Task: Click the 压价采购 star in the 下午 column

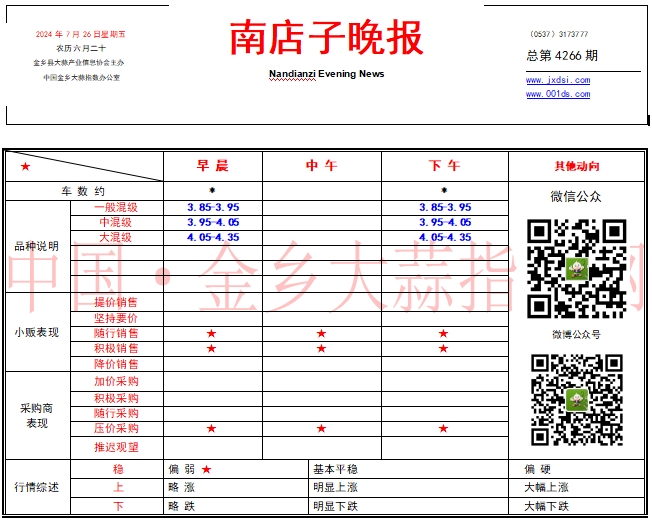Action: pyautogui.click(x=443, y=428)
